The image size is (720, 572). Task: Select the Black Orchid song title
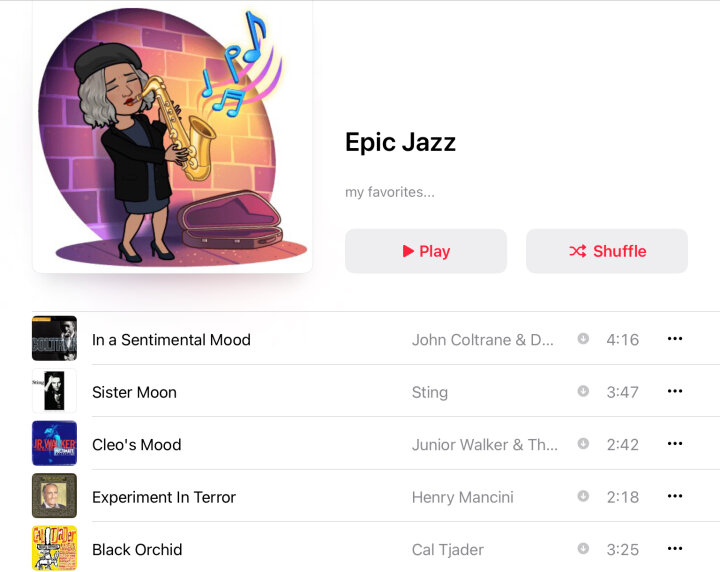(x=137, y=550)
